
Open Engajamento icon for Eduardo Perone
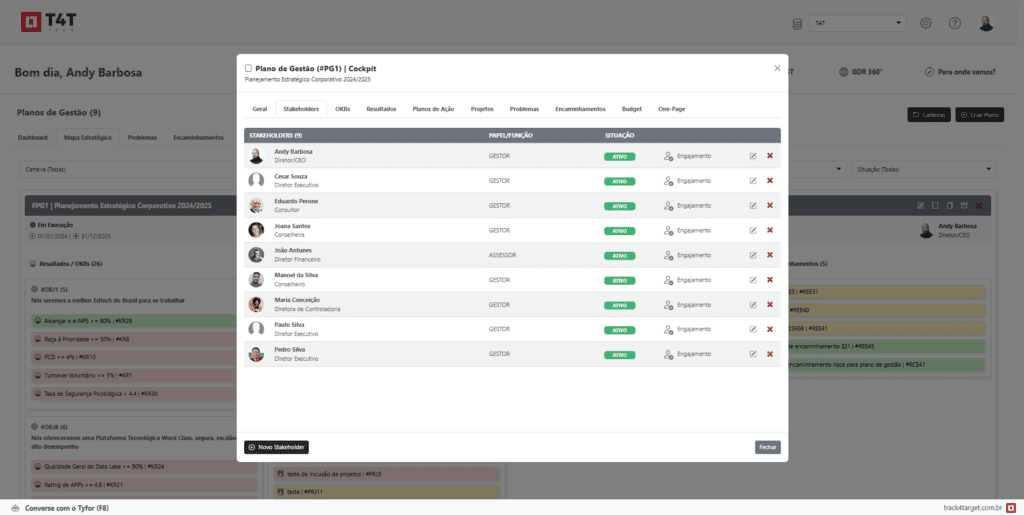tap(669, 205)
